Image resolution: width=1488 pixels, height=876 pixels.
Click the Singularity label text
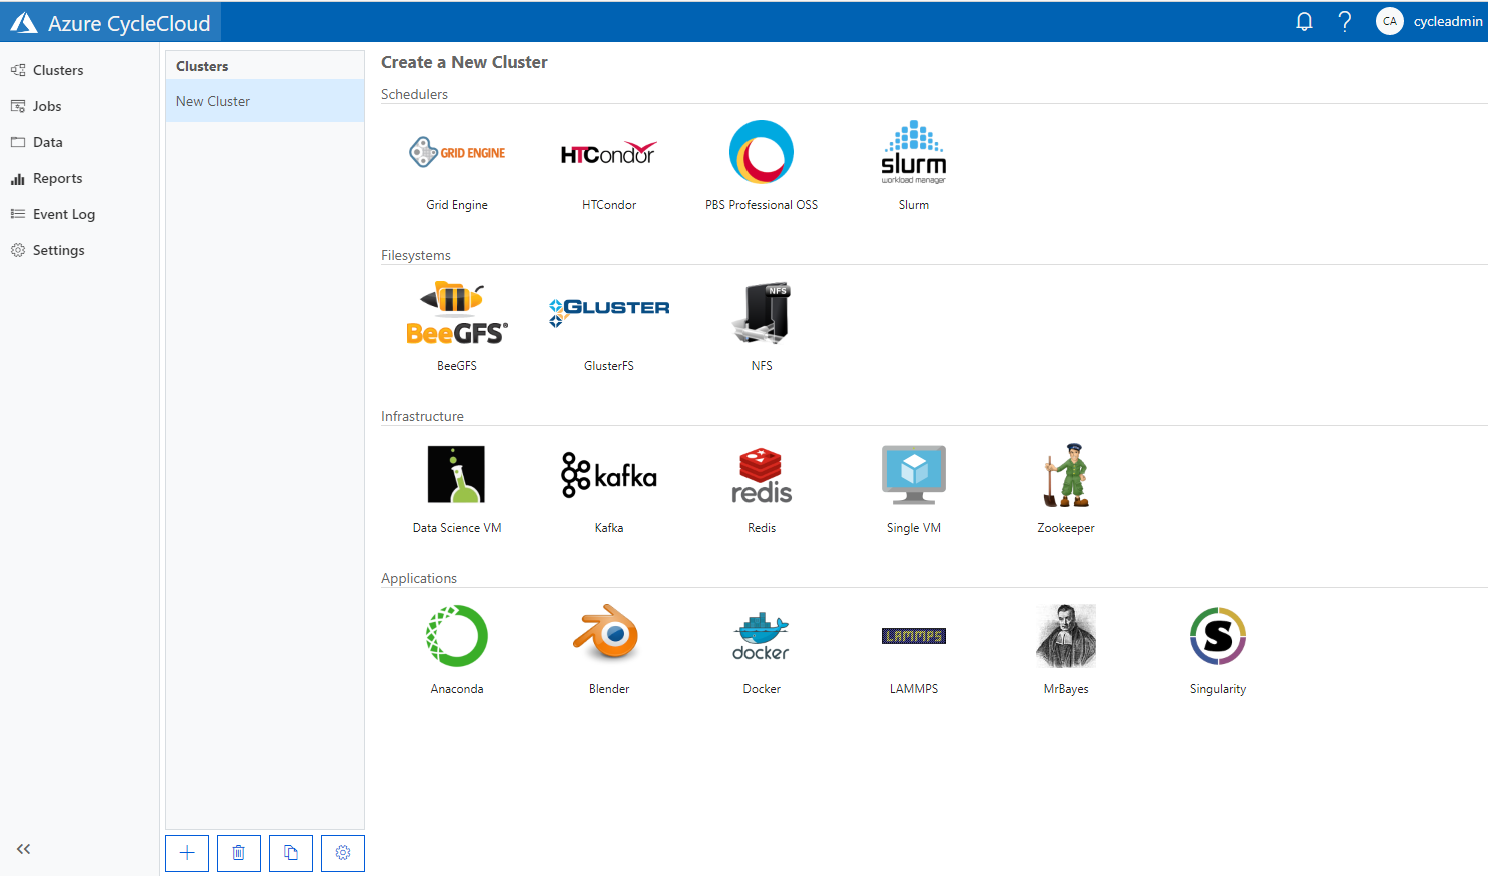pyautogui.click(x=1218, y=689)
